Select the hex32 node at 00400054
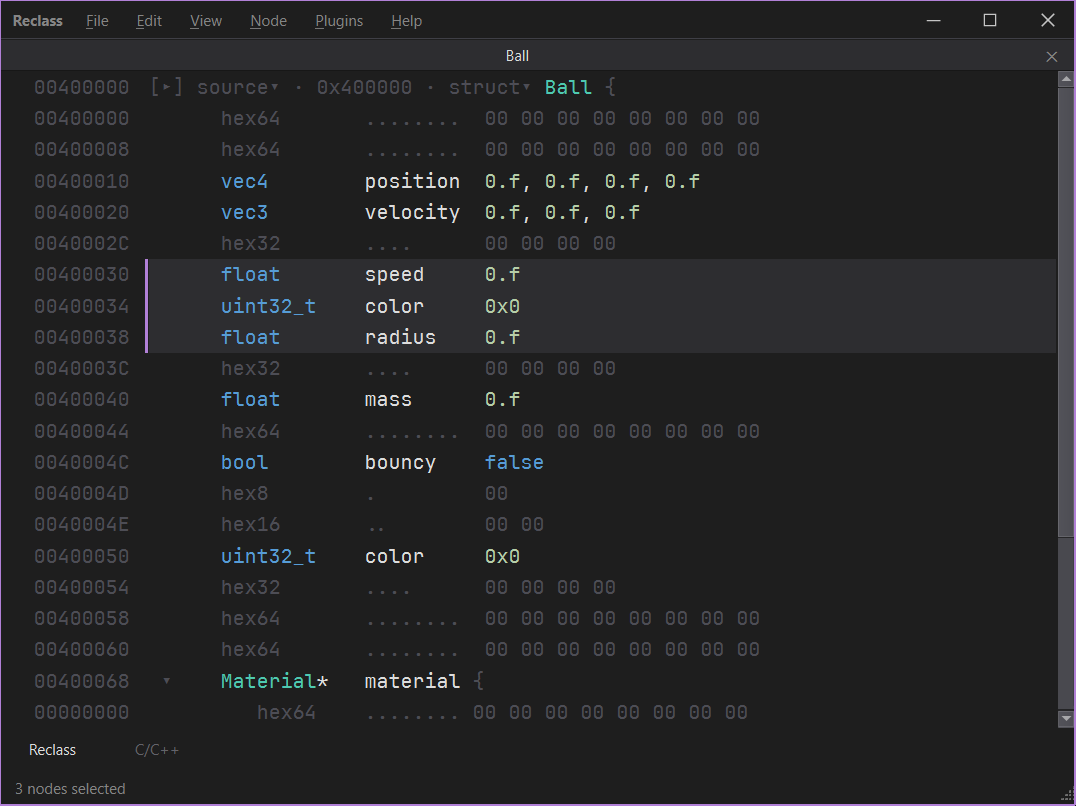The image size is (1076, 806). click(250, 587)
